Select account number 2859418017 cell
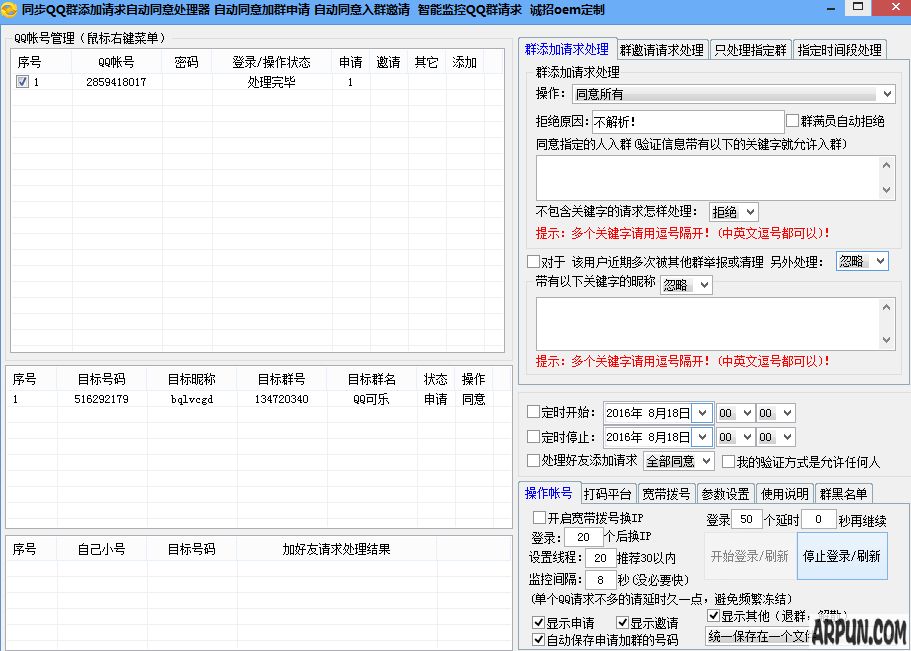This screenshot has width=911, height=651. point(116,82)
